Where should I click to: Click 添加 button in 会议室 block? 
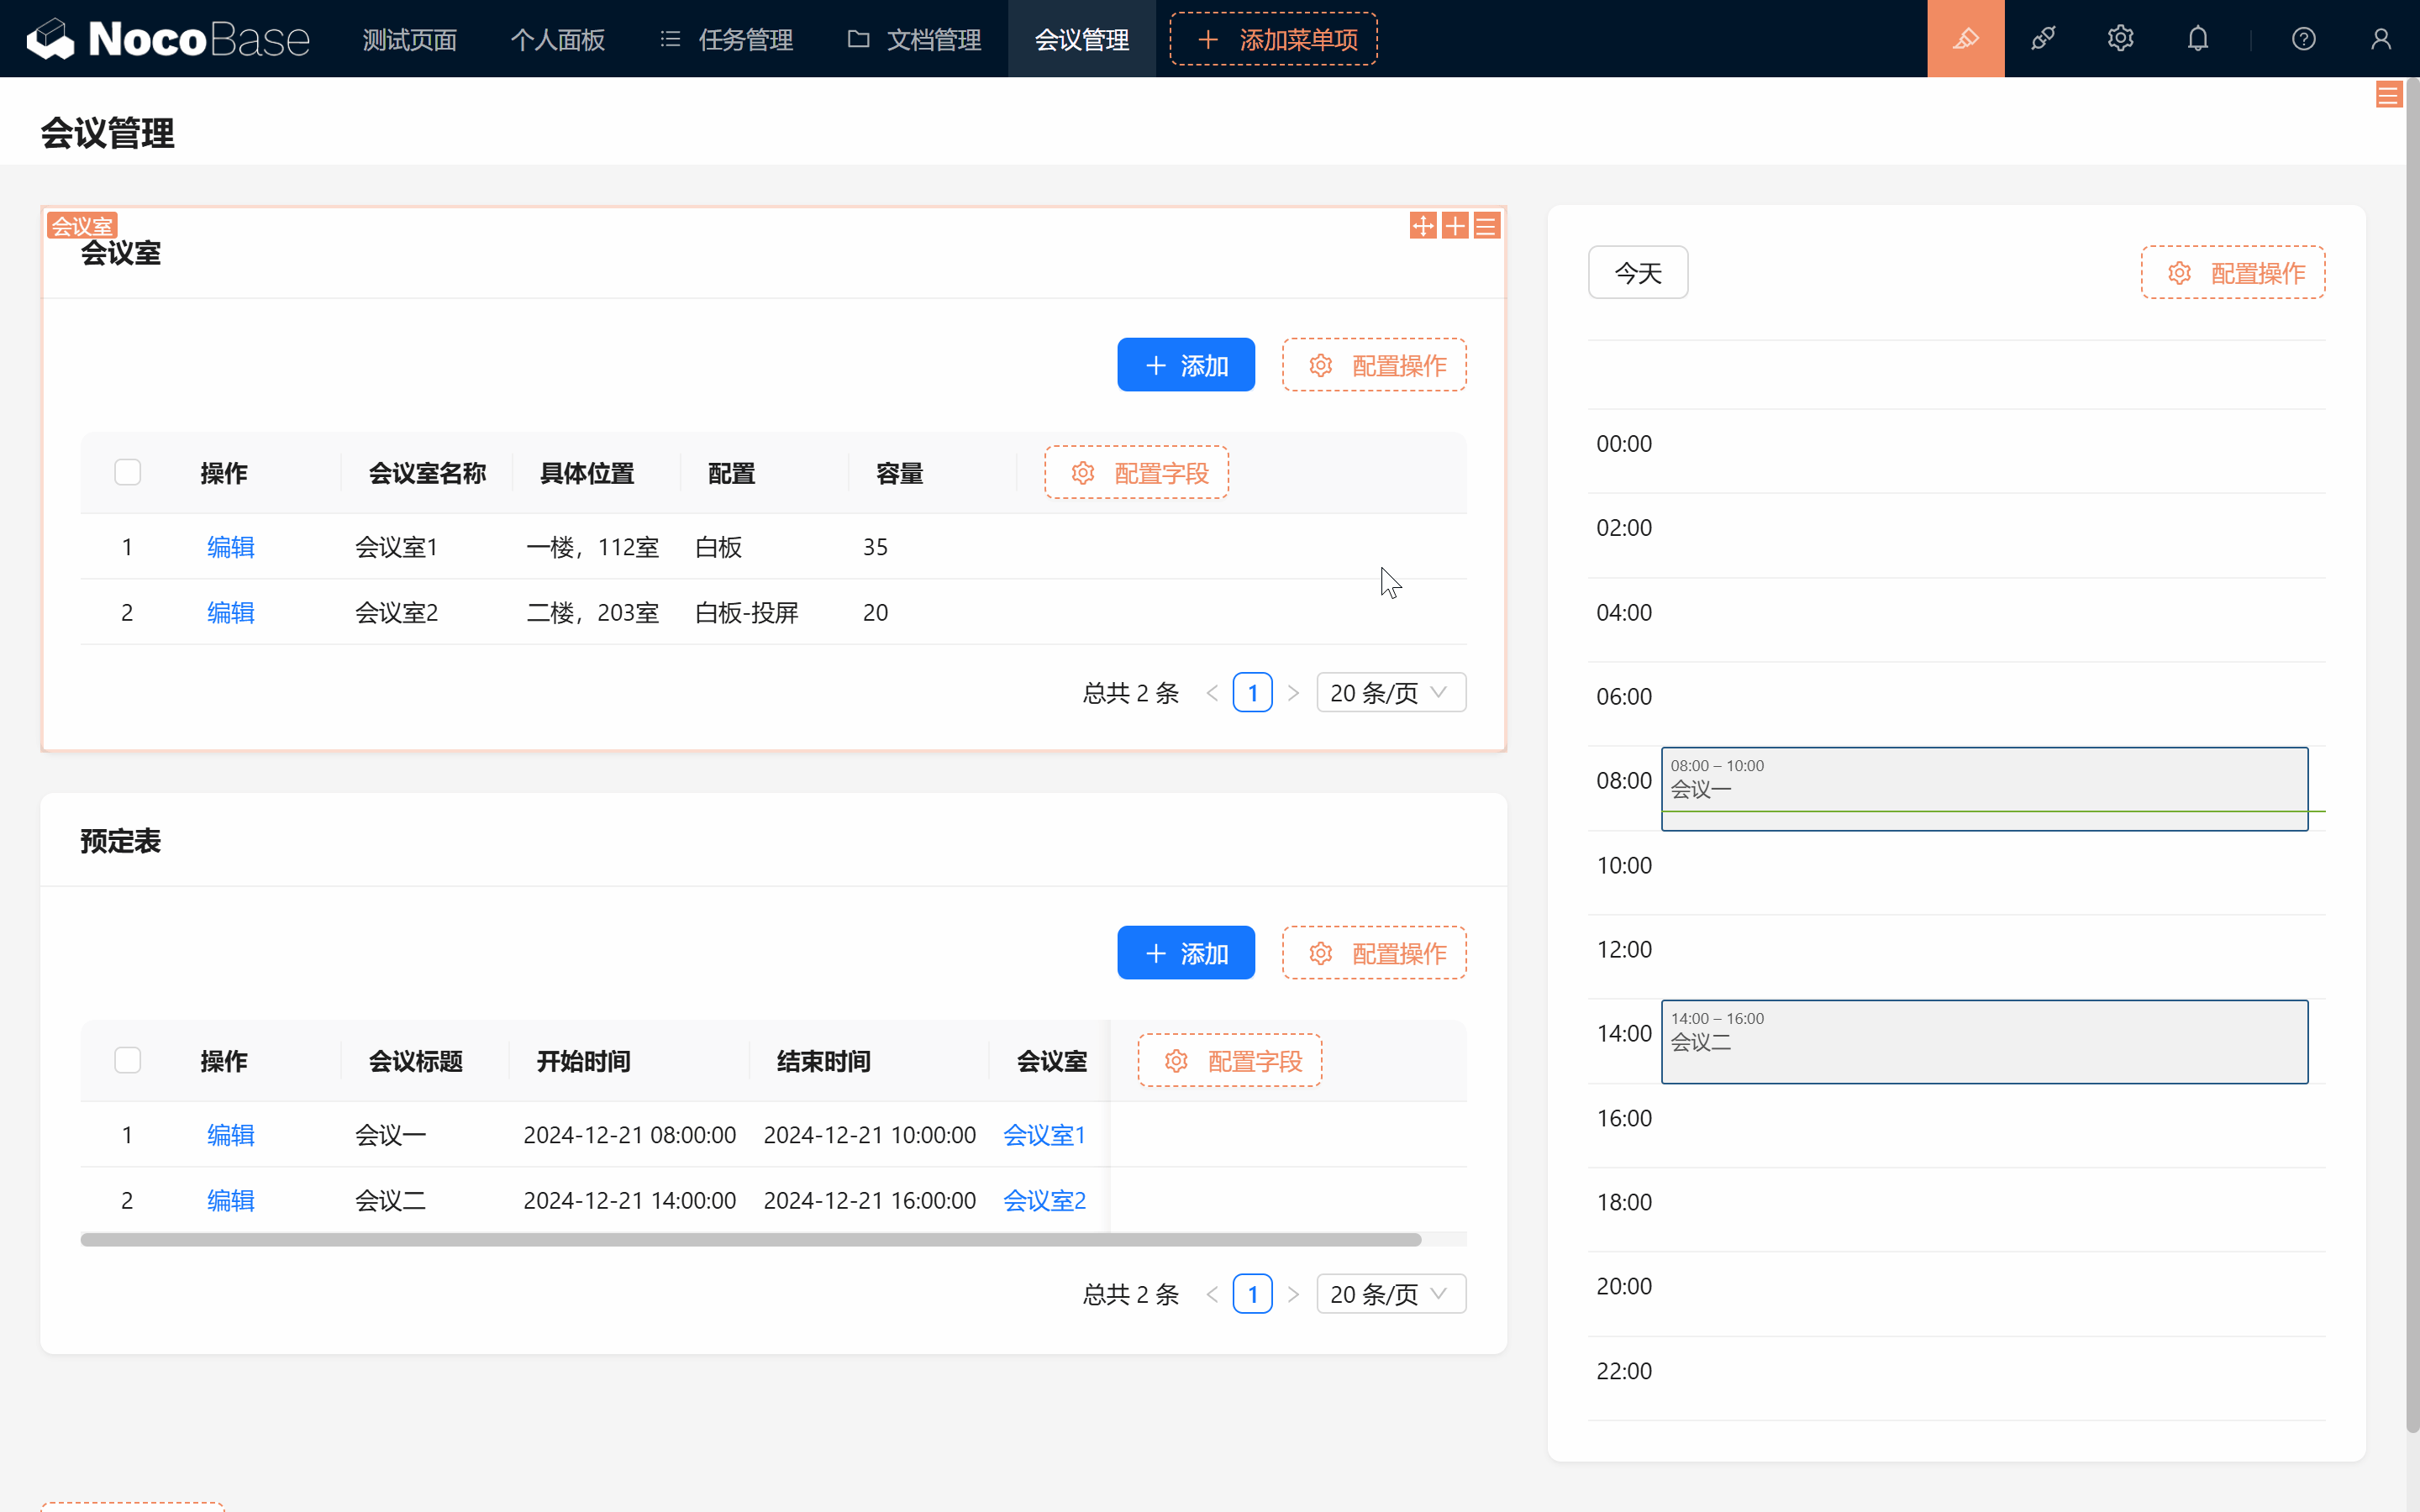(x=1185, y=365)
